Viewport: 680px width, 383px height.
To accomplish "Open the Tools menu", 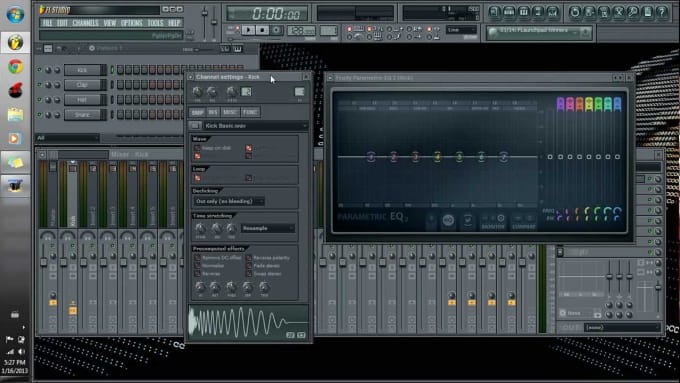I will coord(155,23).
